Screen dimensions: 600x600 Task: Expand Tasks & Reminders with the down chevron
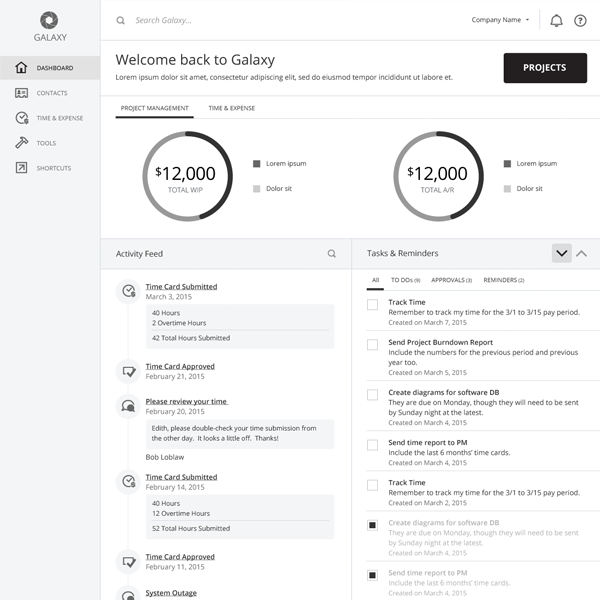561,253
